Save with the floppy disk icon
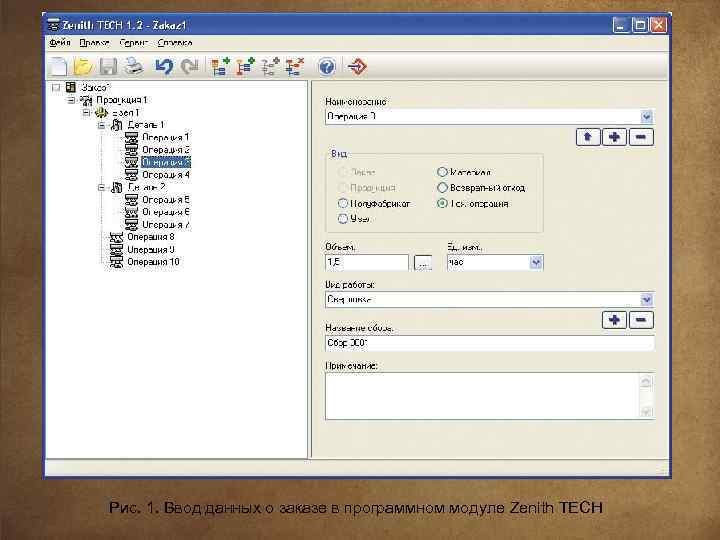Viewport: 720px width, 540px height. click(x=108, y=67)
